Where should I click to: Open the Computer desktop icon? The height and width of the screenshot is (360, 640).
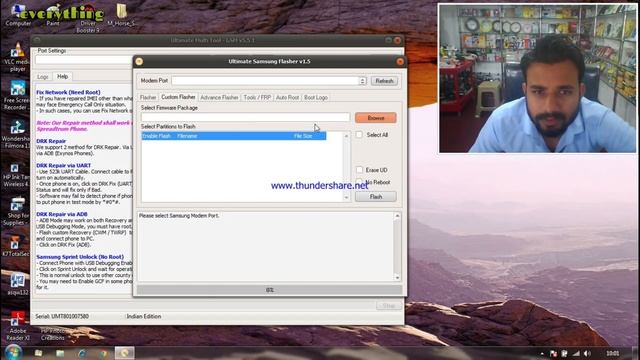click(x=18, y=16)
